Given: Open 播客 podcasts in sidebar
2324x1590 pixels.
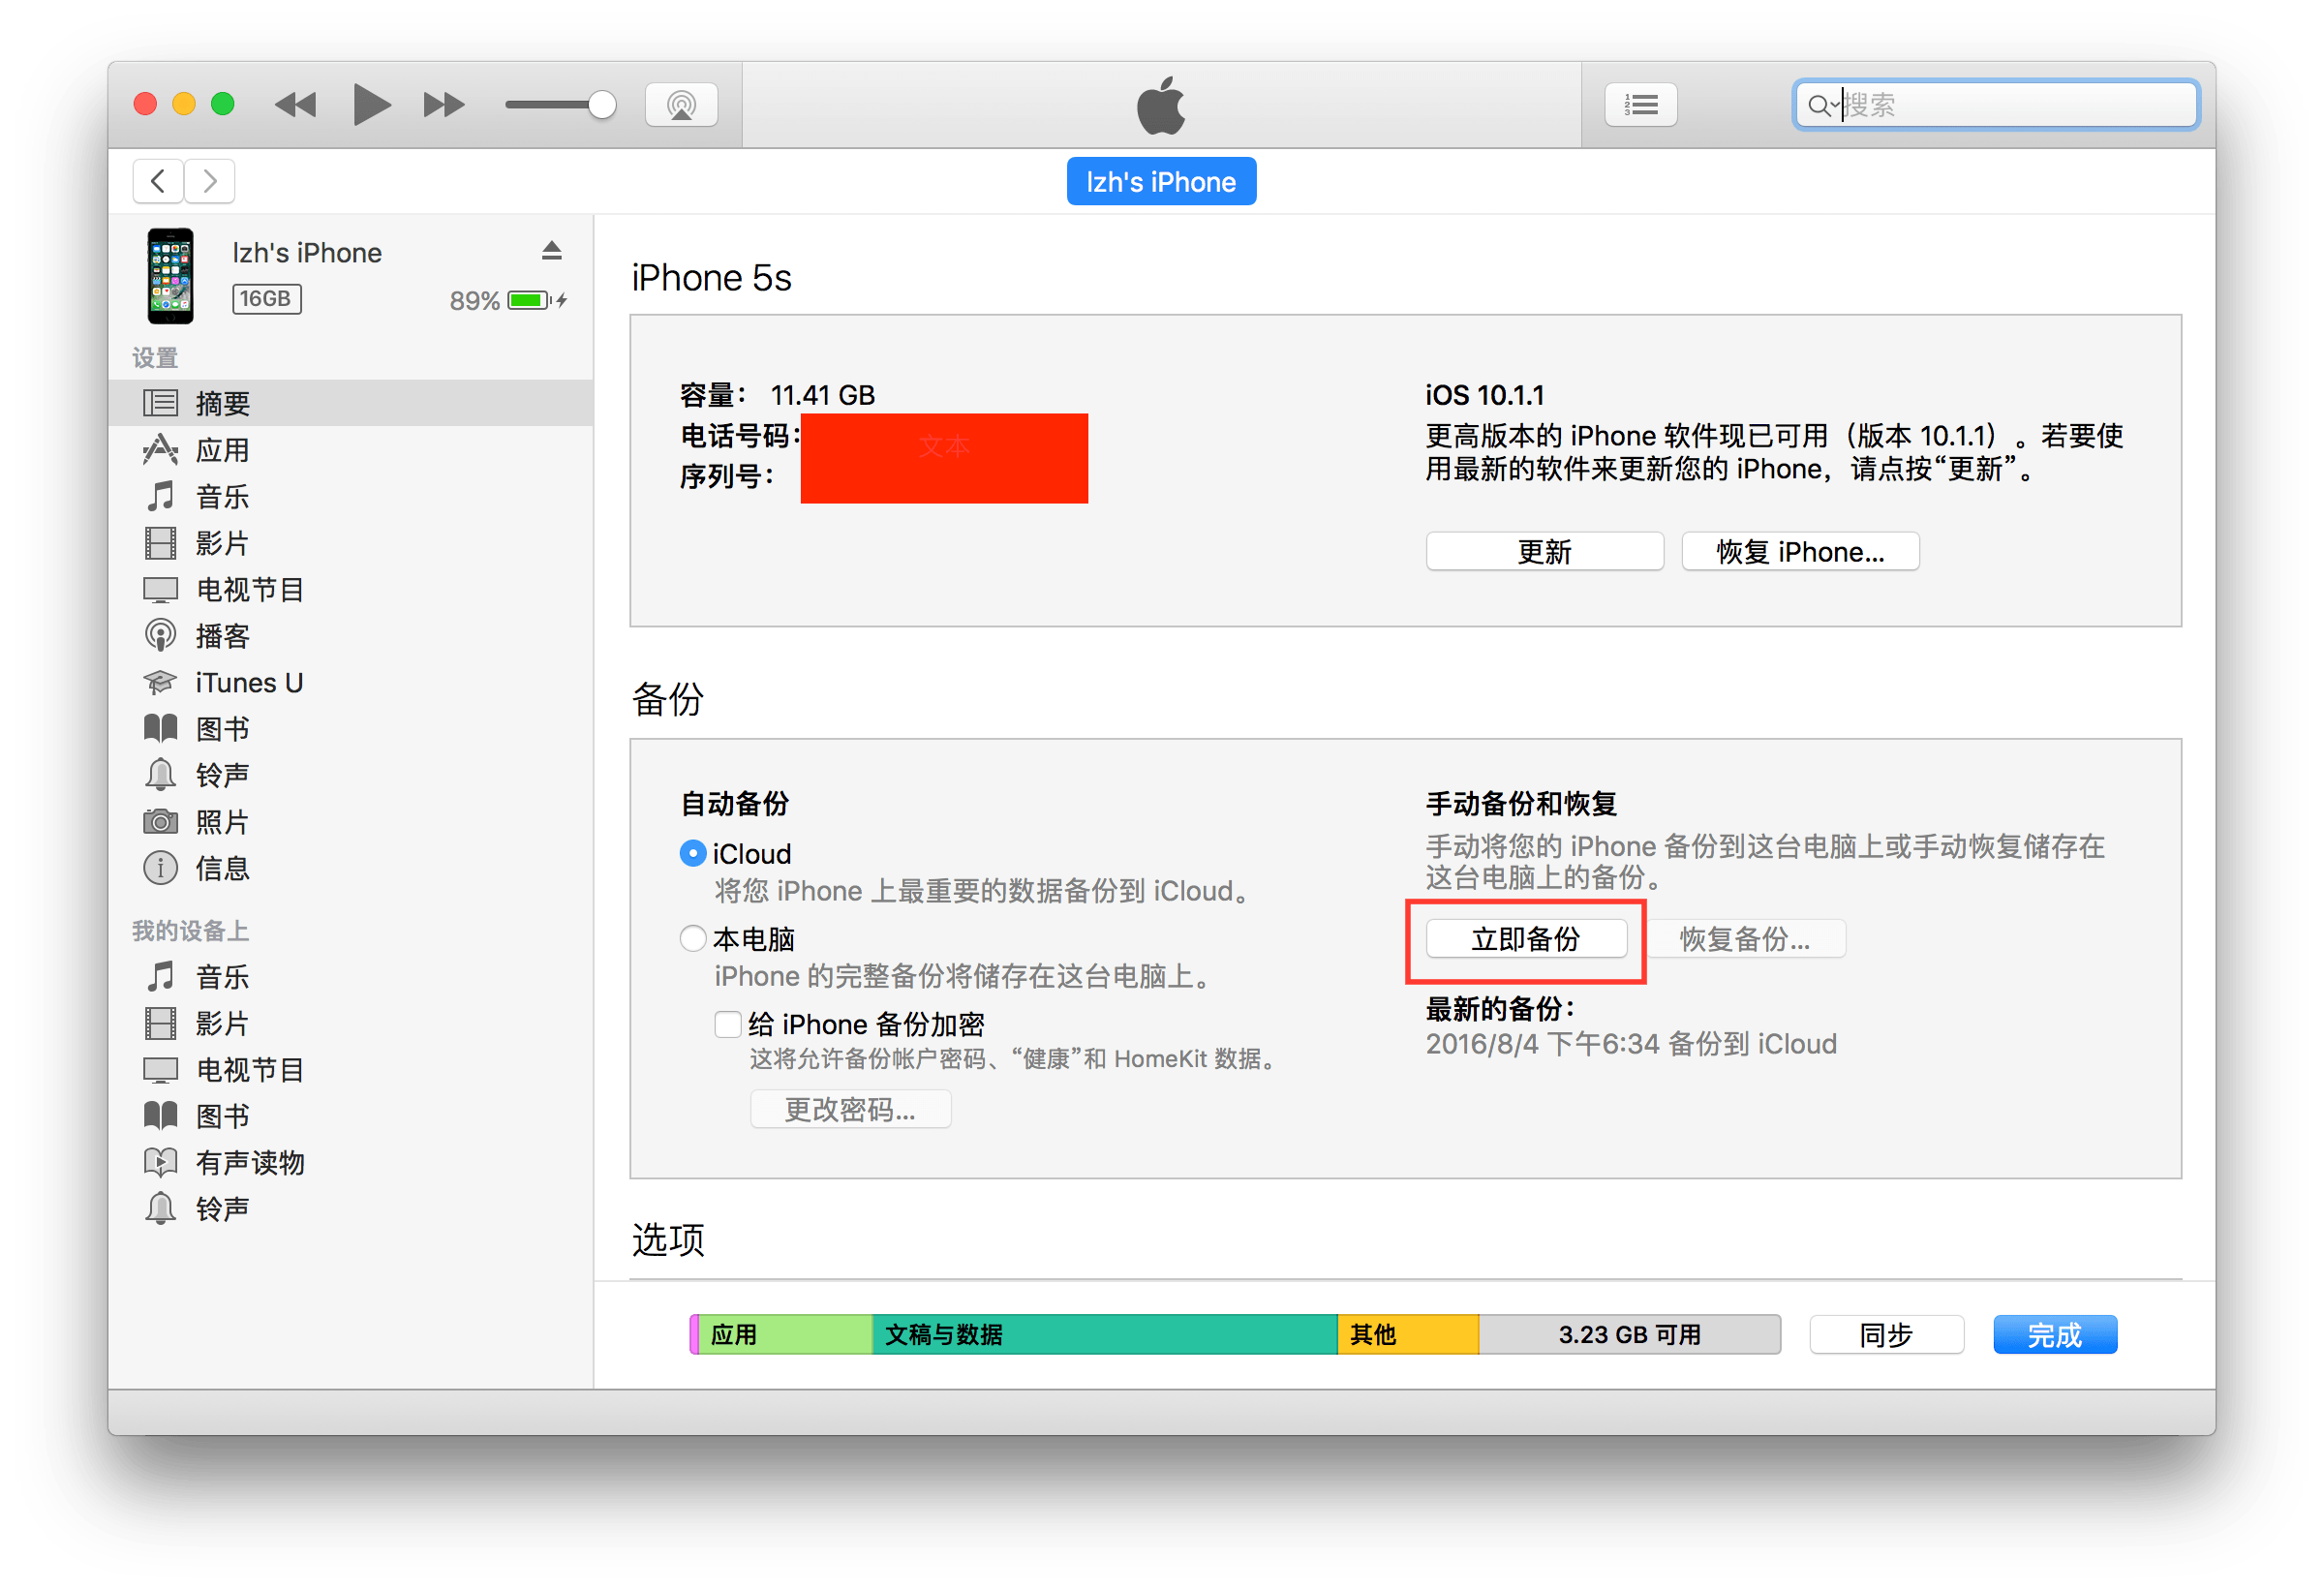Looking at the screenshot, I should point(350,636).
